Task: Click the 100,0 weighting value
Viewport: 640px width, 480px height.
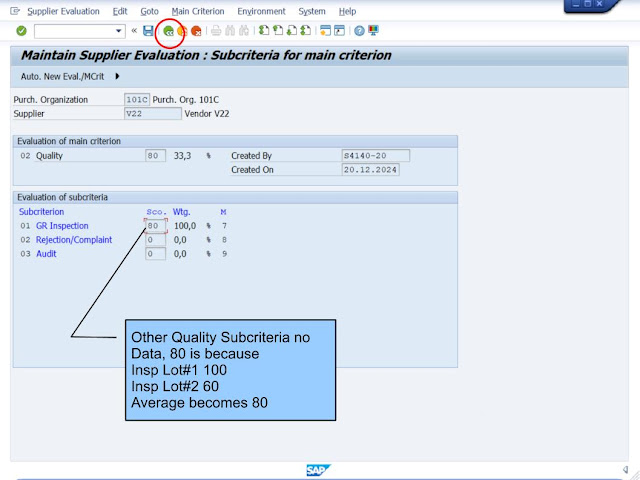Action: (185, 226)
